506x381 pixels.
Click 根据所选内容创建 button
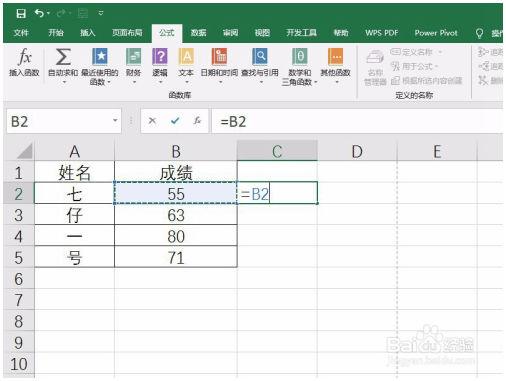tap(426, 80)
